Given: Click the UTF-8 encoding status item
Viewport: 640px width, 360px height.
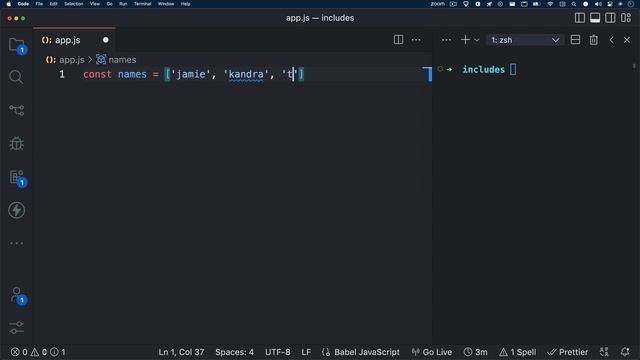Looking at the screenshot, I should point(278,352).
